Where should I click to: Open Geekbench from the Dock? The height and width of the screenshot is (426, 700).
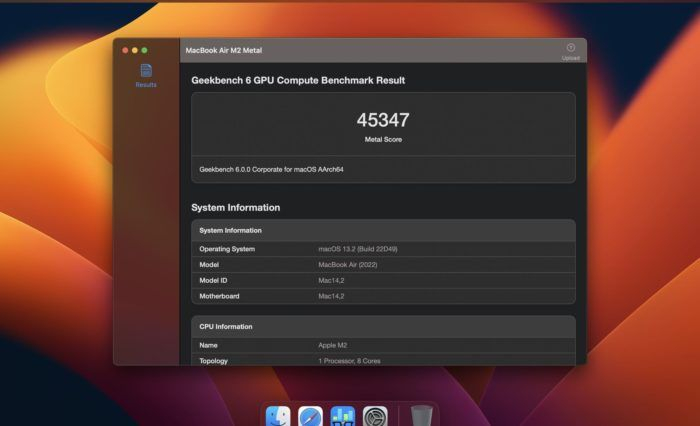343,416
